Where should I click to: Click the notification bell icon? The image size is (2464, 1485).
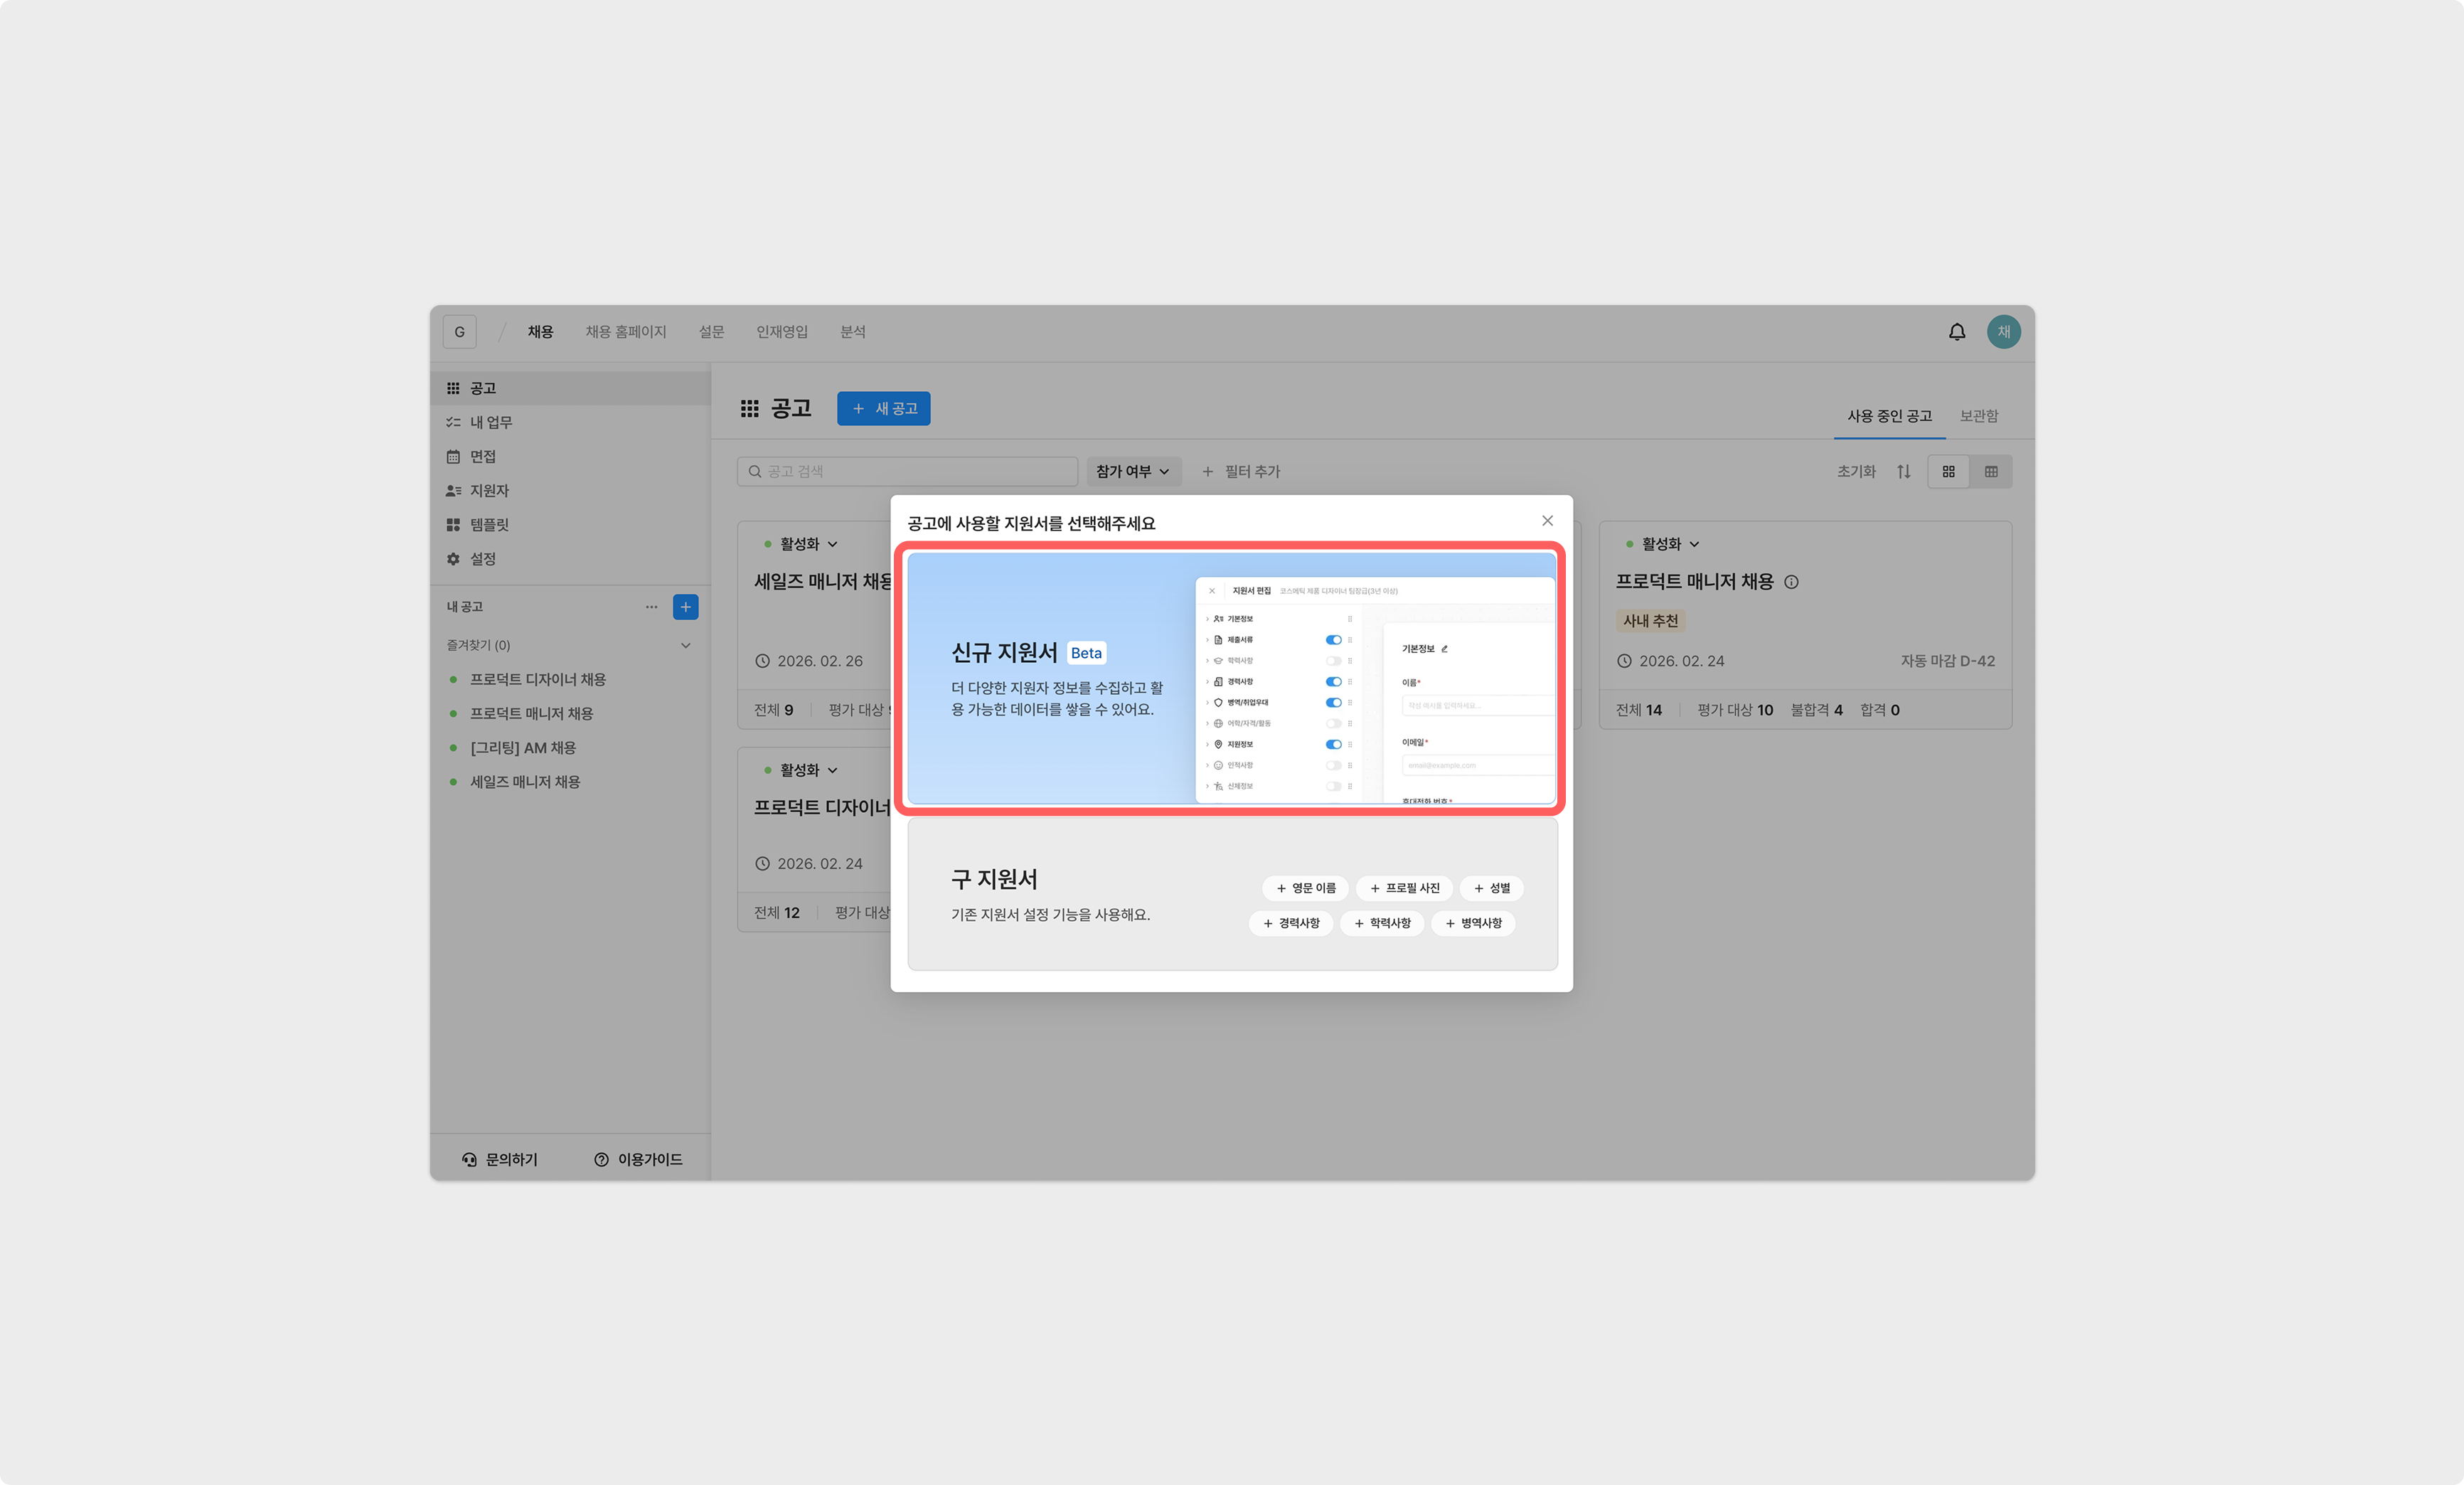1956,332
